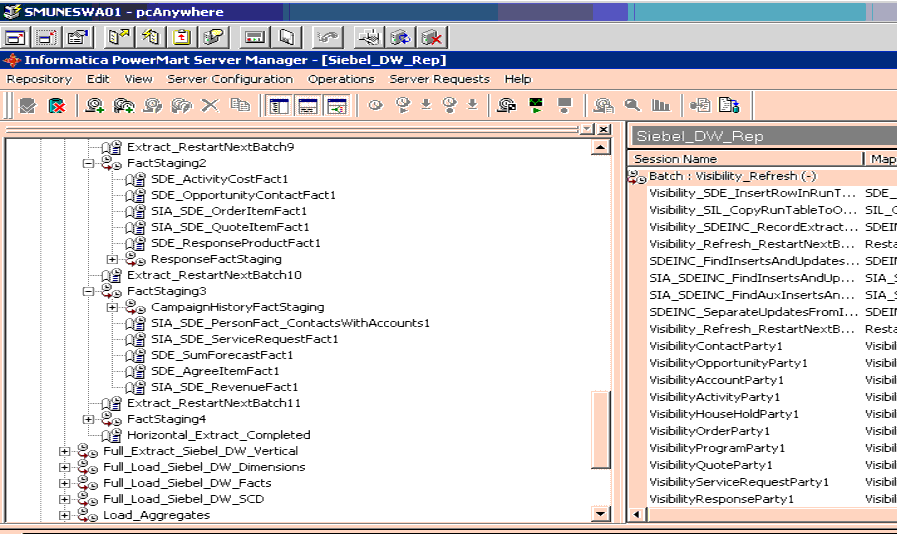Screen dimensions: 897x534
Task: Open pcAnywhere chat with host icon
Action: tap(213, 38)
